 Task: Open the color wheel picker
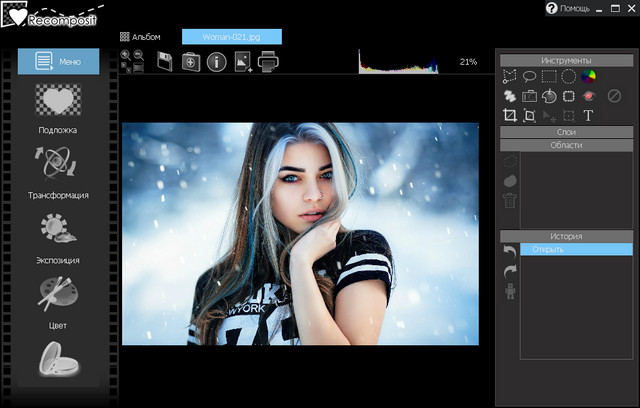(x=588, y=76)
